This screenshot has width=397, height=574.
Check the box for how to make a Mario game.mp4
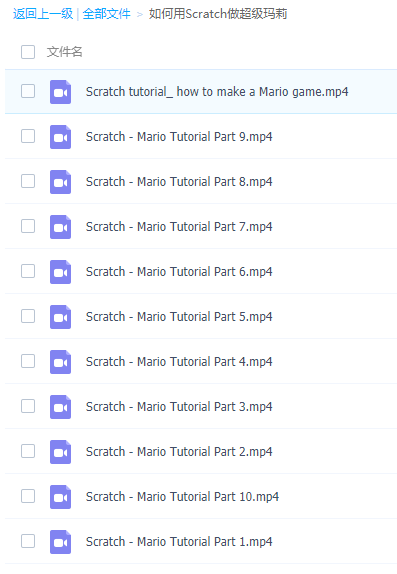28,91
